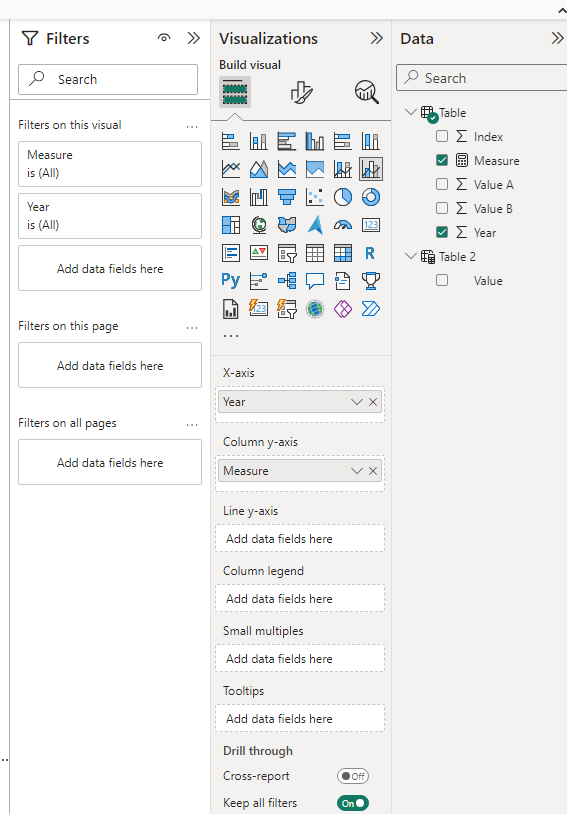Select the Q&A speech bubble visual
Image resolution: width=567 pixels, height=814 pixels.
click(x=315, y=281)
